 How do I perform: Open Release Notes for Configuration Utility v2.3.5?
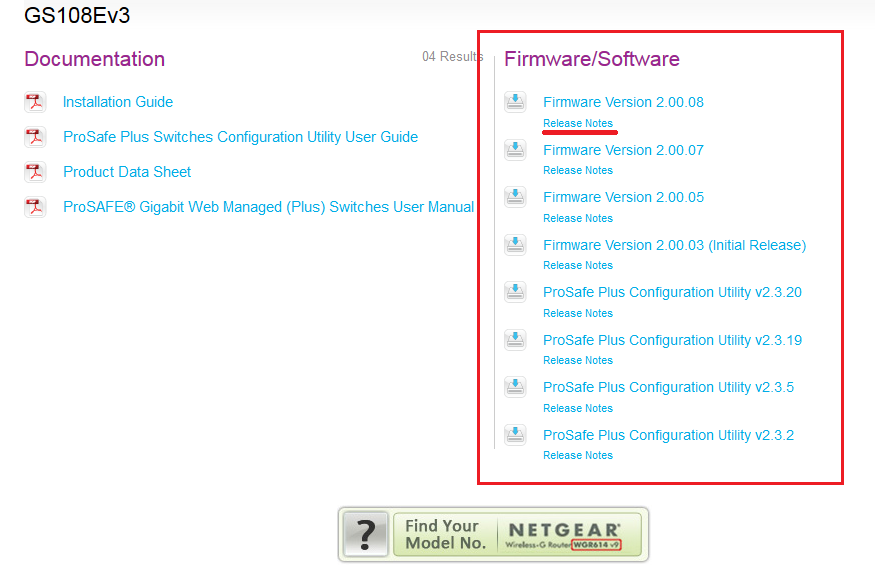pyautogui.click(x=578, y=408)
